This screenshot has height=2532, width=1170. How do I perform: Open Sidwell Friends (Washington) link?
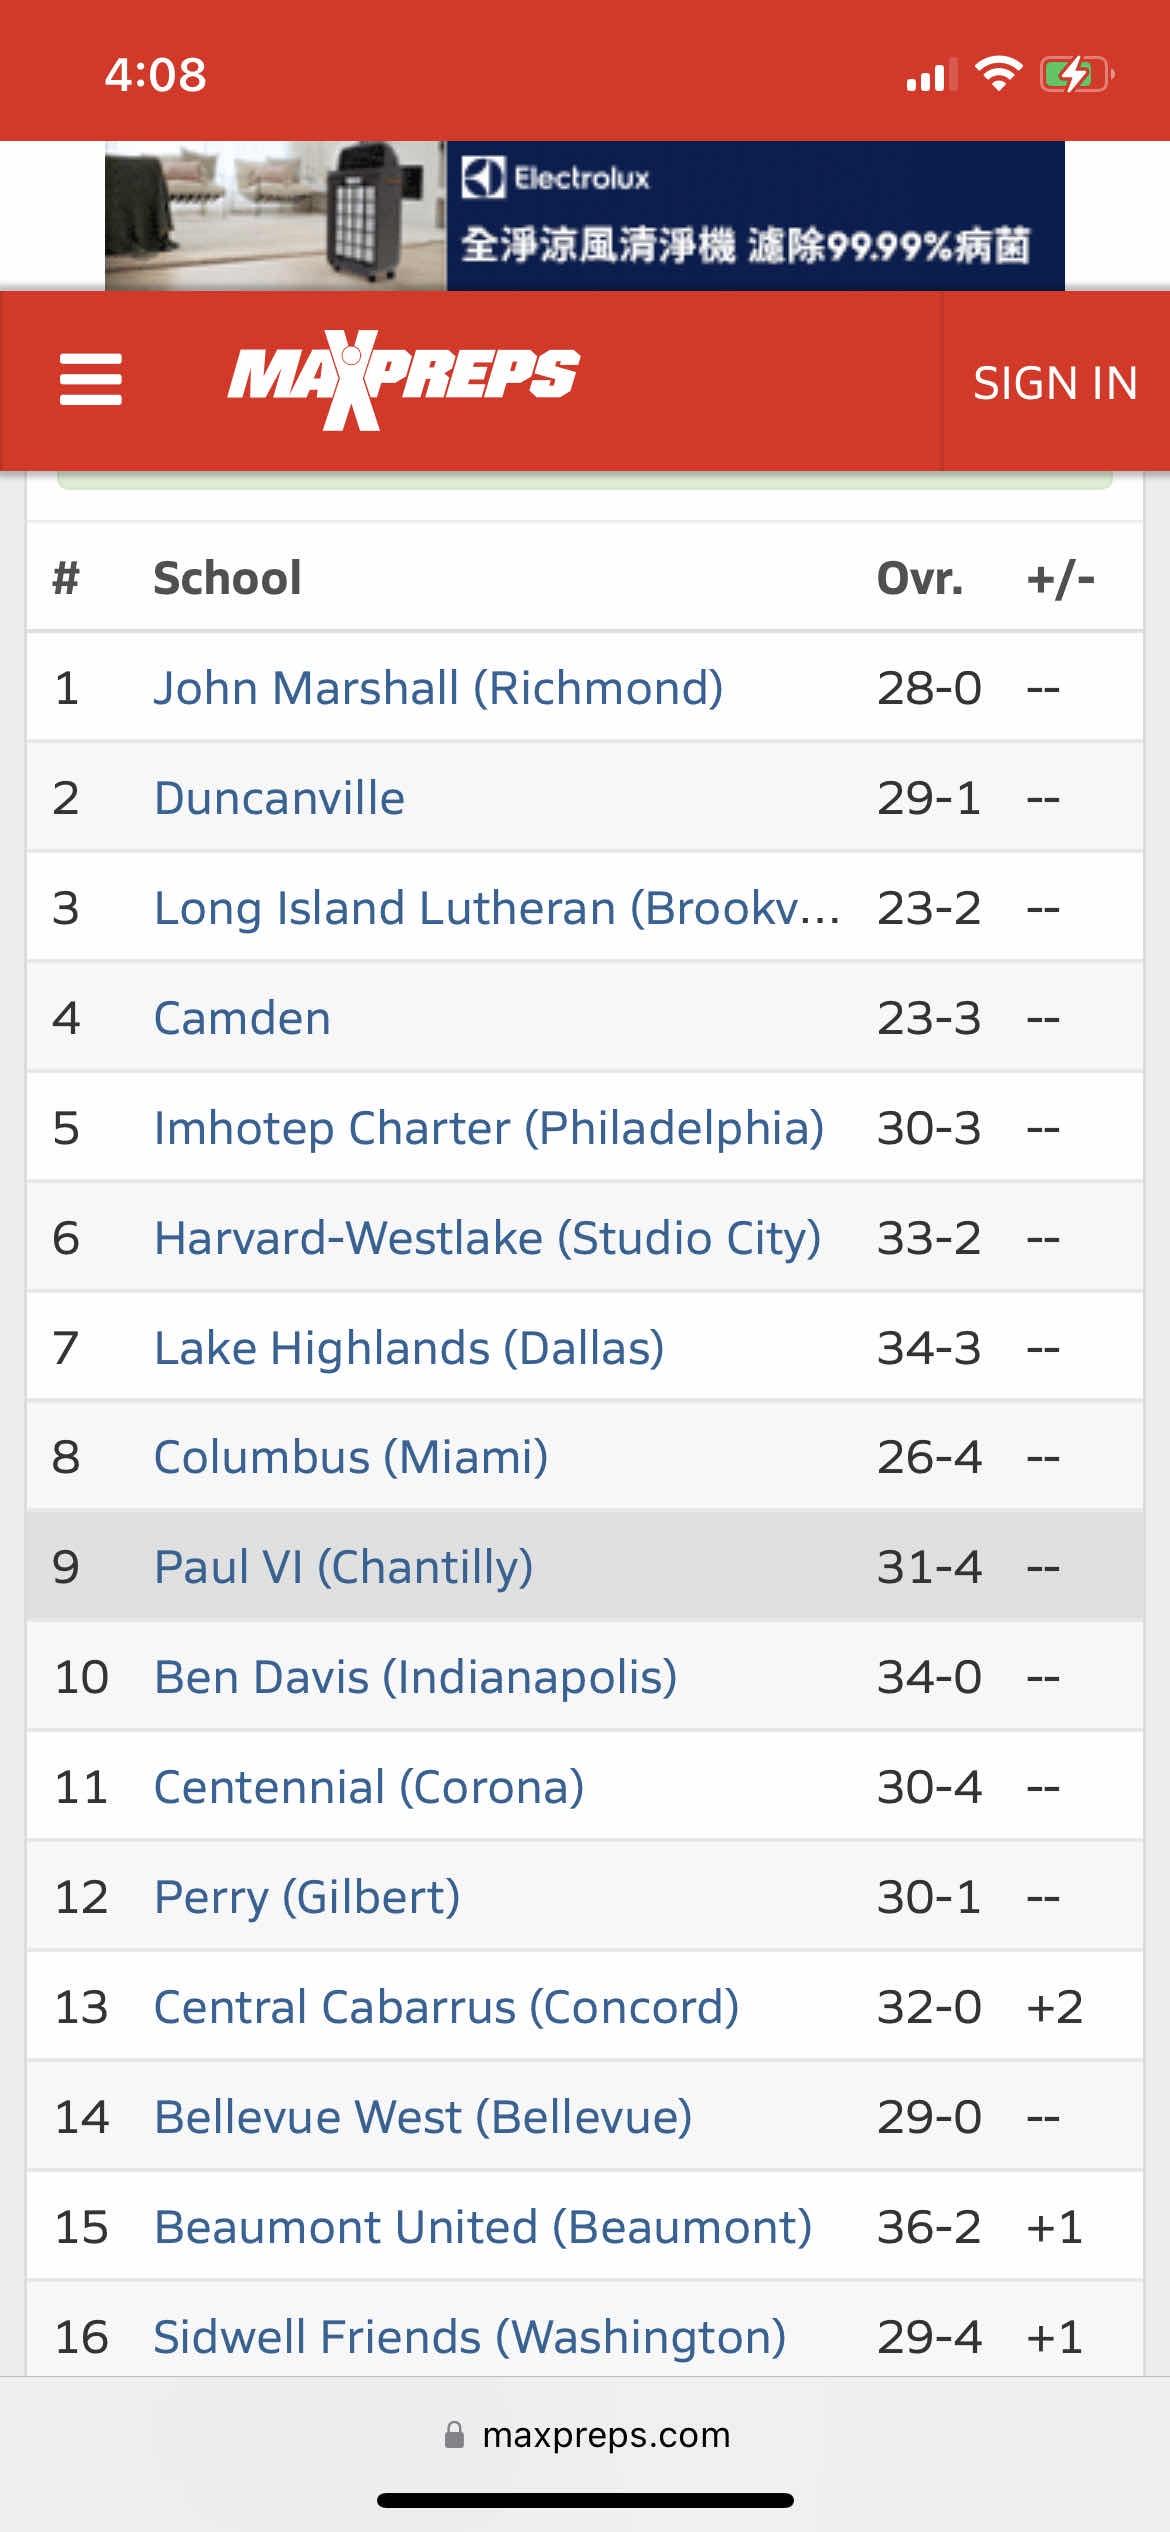click(x=469, y=2337)
